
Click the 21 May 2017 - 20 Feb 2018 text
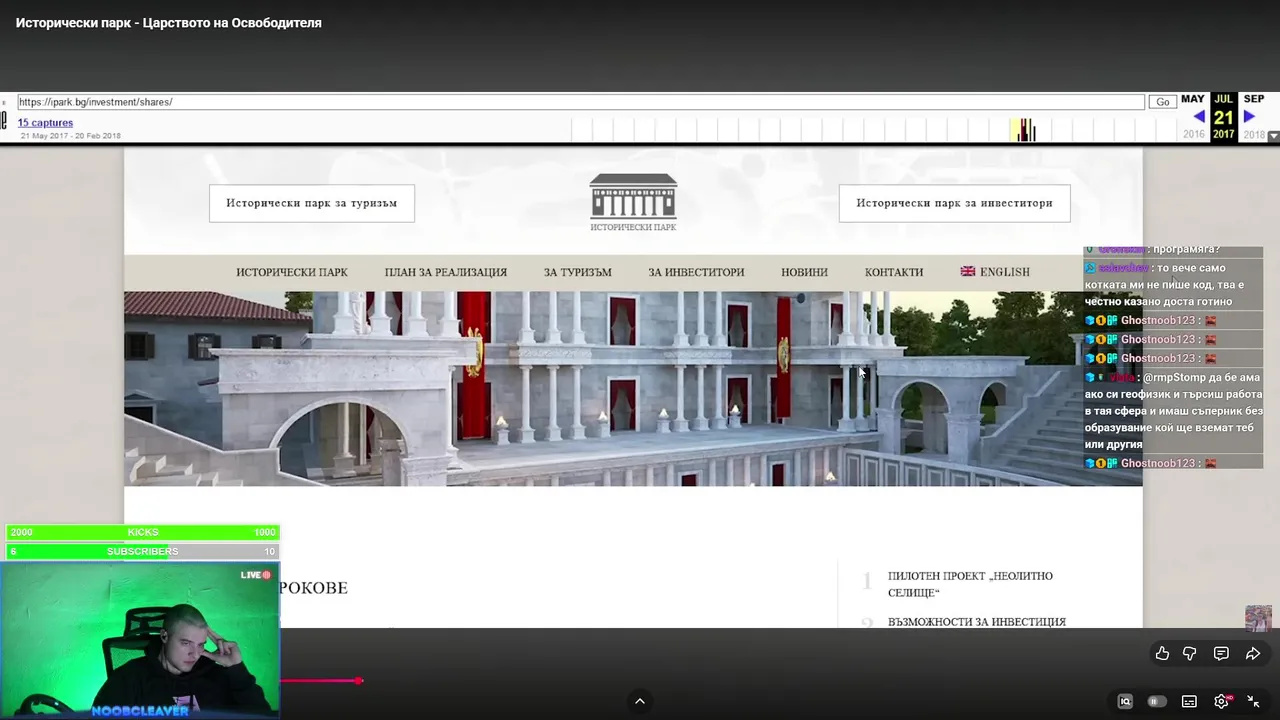70,136
